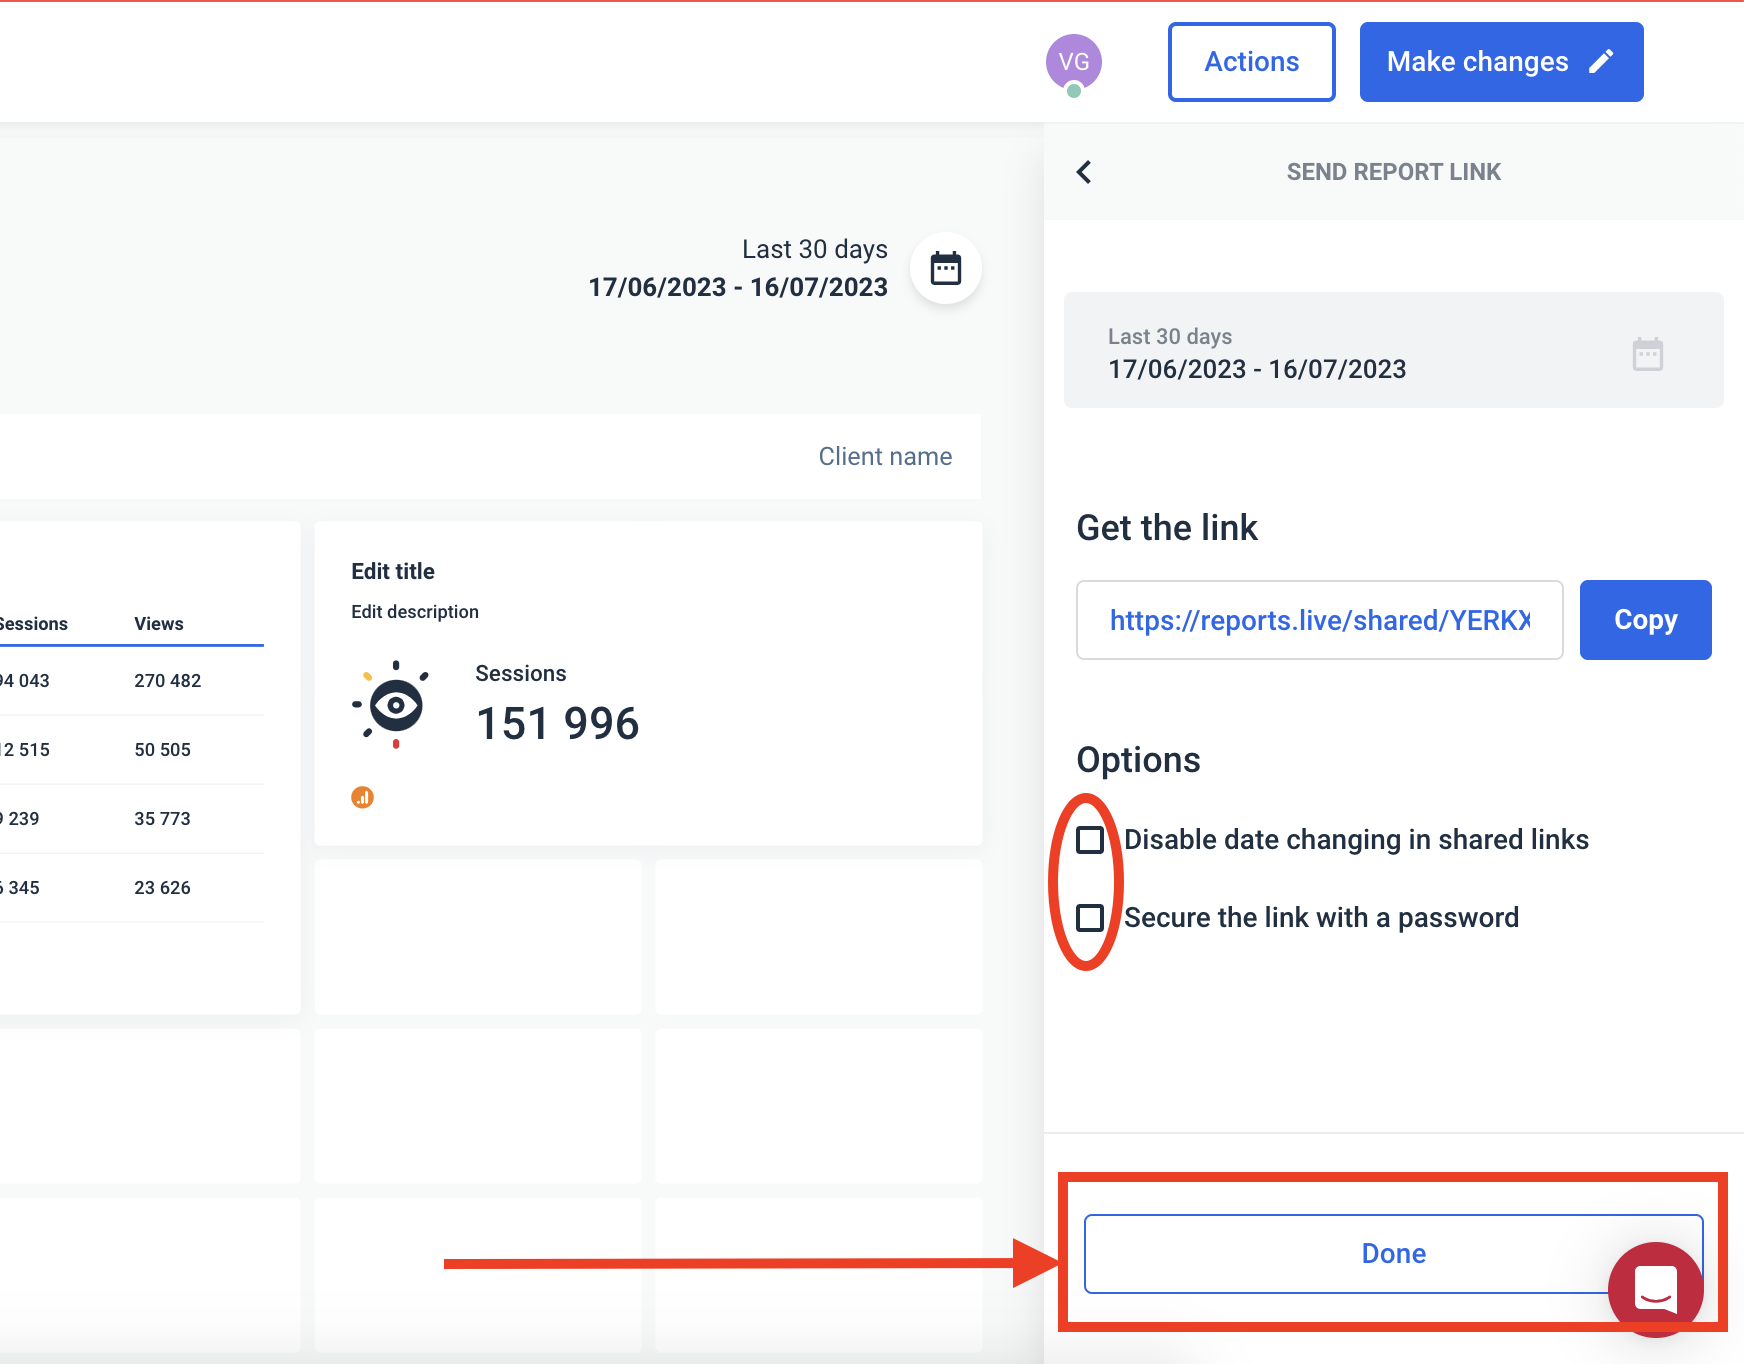Open the calendar icon on the report header

945,267
